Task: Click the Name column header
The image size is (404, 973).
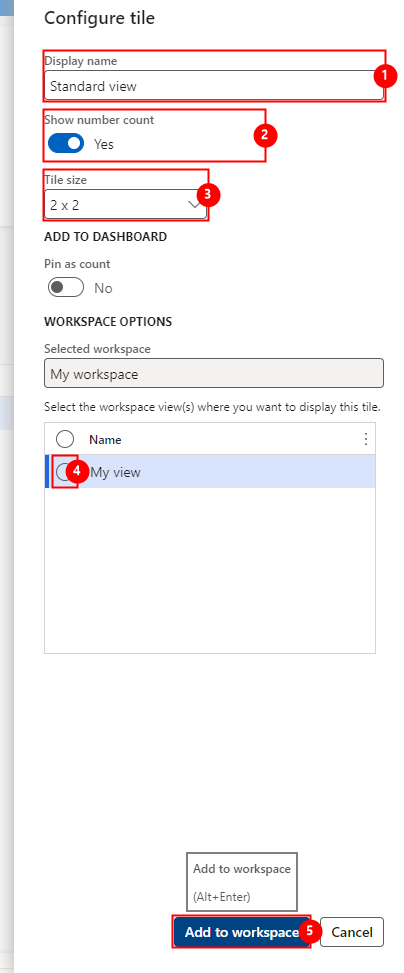Action: click(105, 440)
